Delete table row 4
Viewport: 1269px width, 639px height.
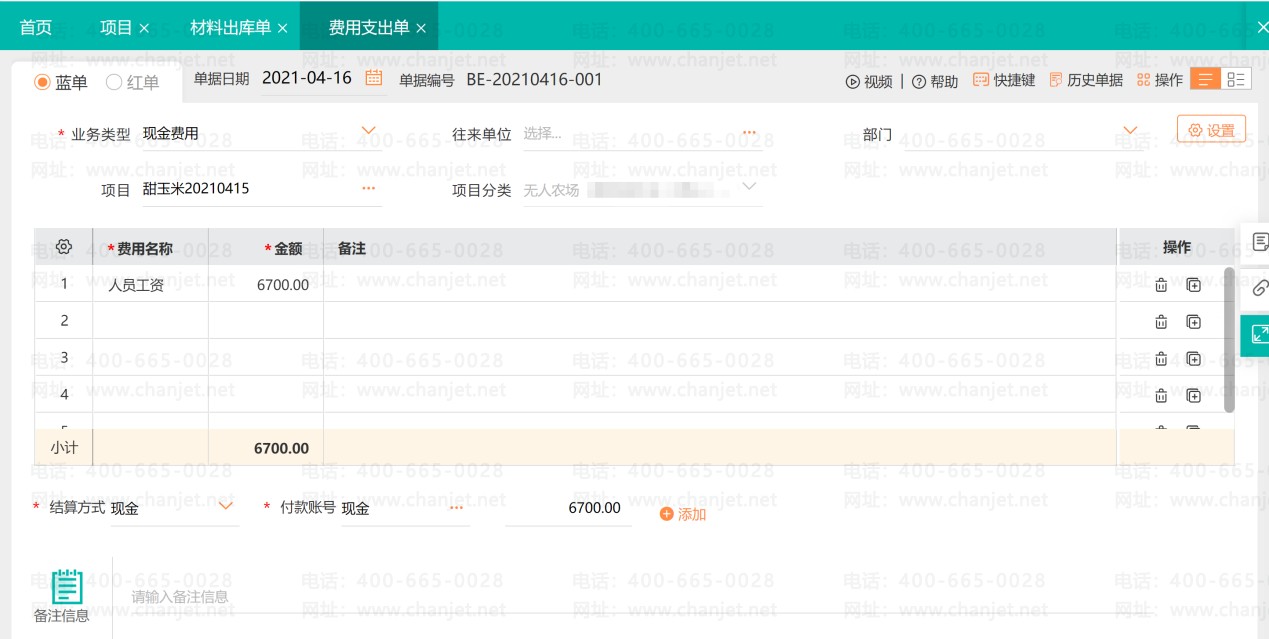pyautogui.click(x=1161, y=395)
